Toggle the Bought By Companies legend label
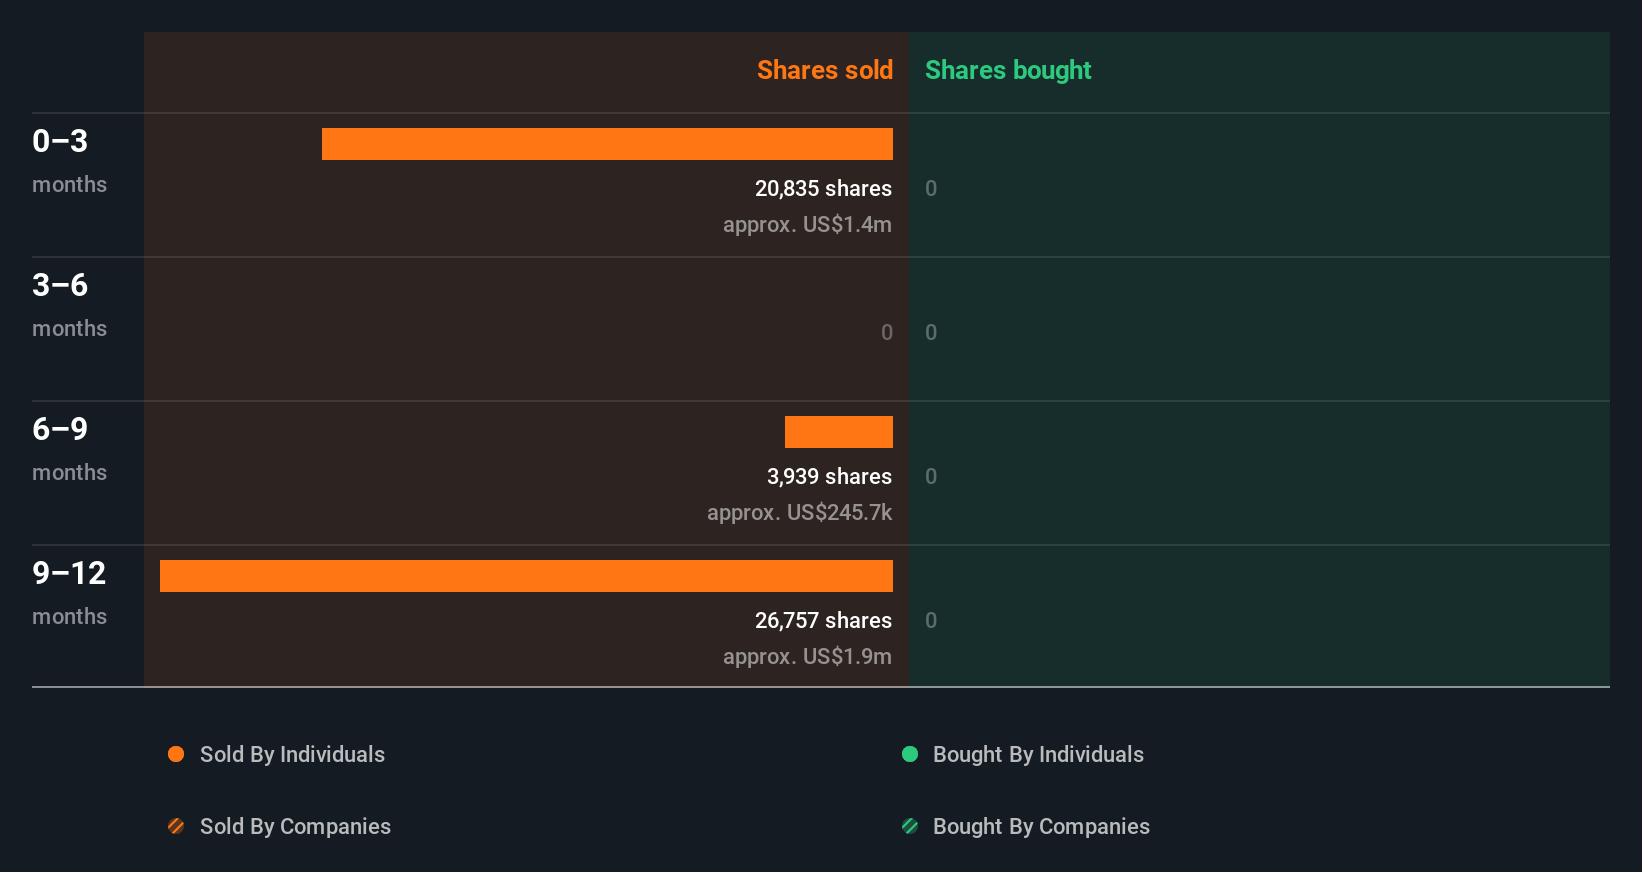1642x872 pixels. click(1041, 827)
